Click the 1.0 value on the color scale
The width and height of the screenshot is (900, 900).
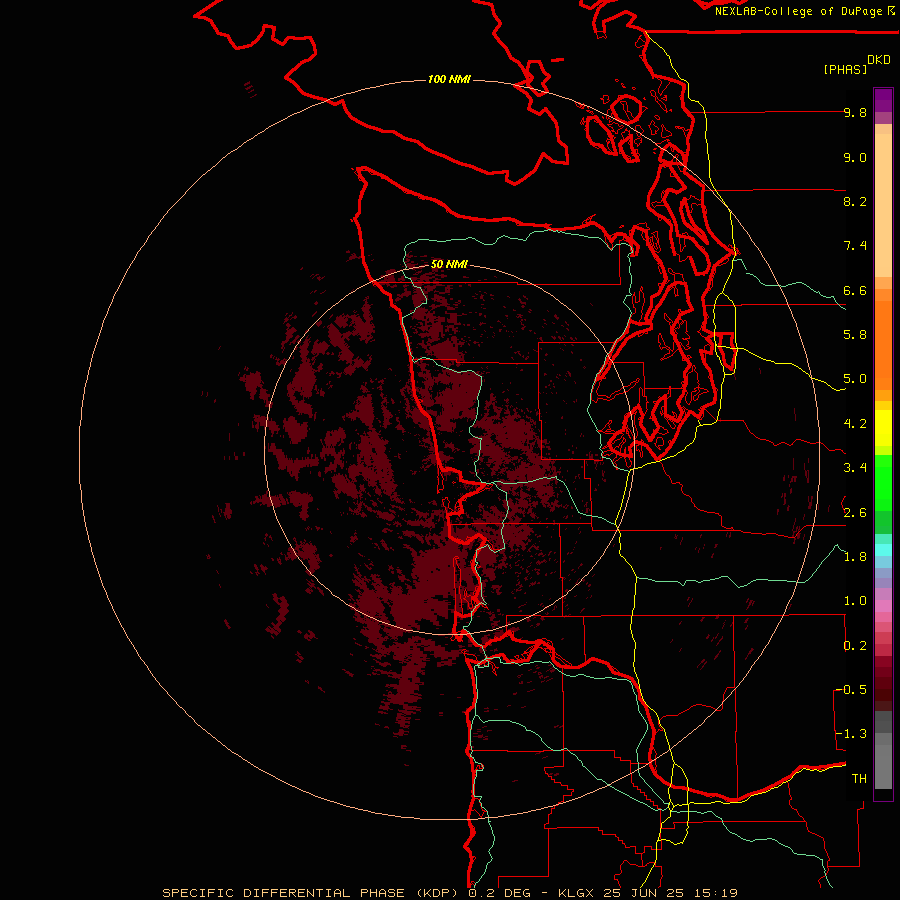pos(855,601)
